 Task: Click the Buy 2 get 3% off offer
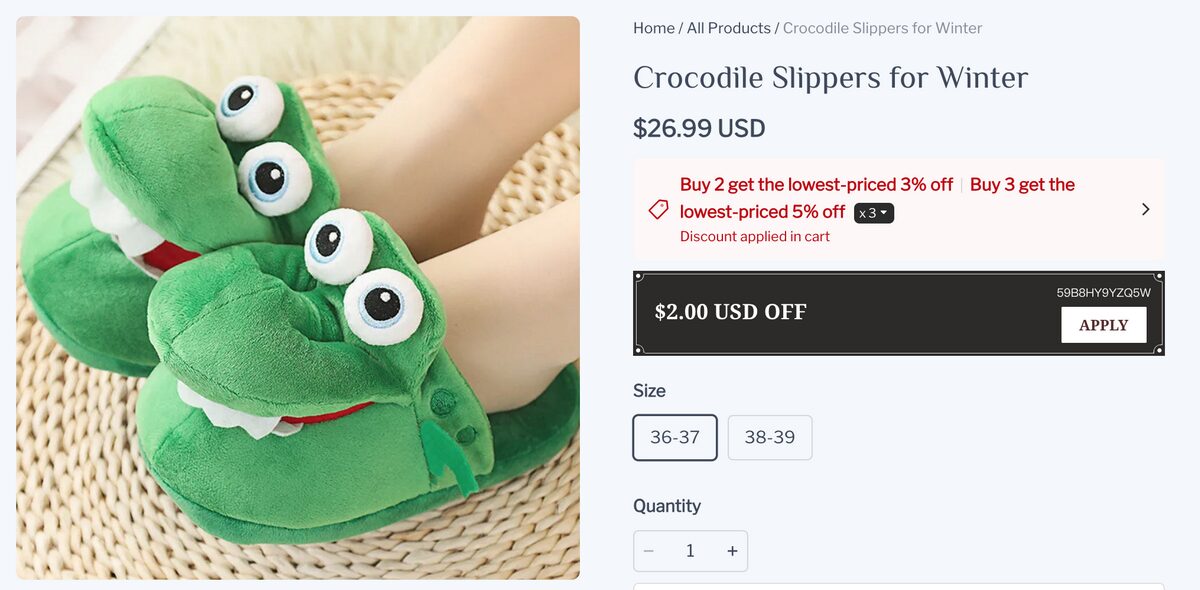816,184
